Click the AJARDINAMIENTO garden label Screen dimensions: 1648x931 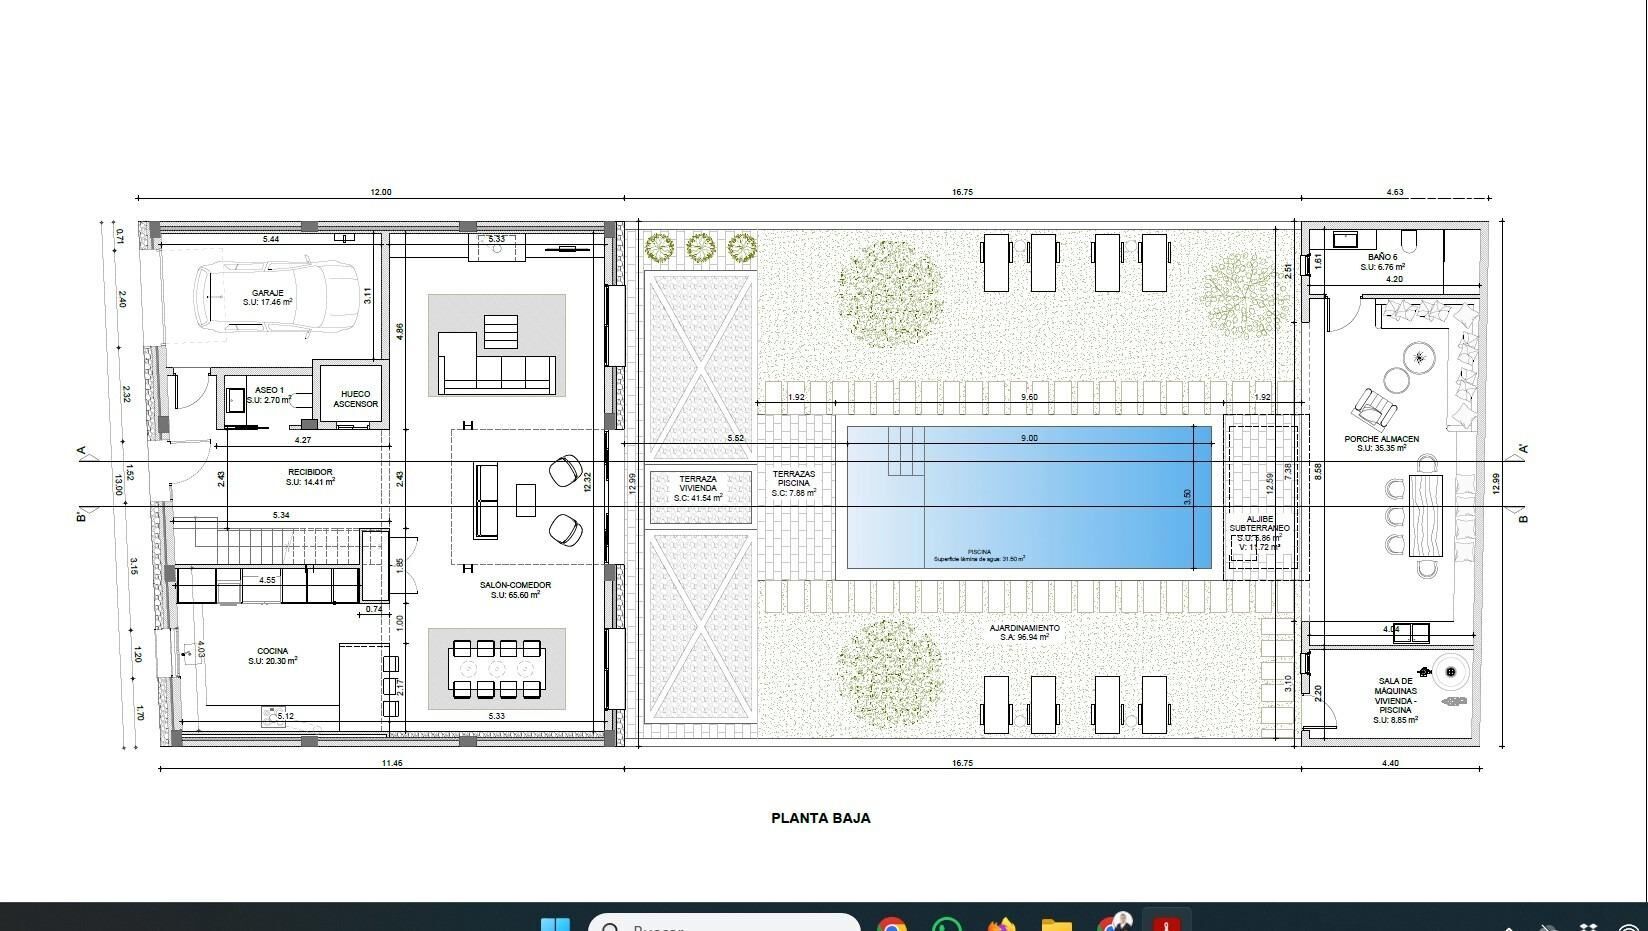(1024, 629)
